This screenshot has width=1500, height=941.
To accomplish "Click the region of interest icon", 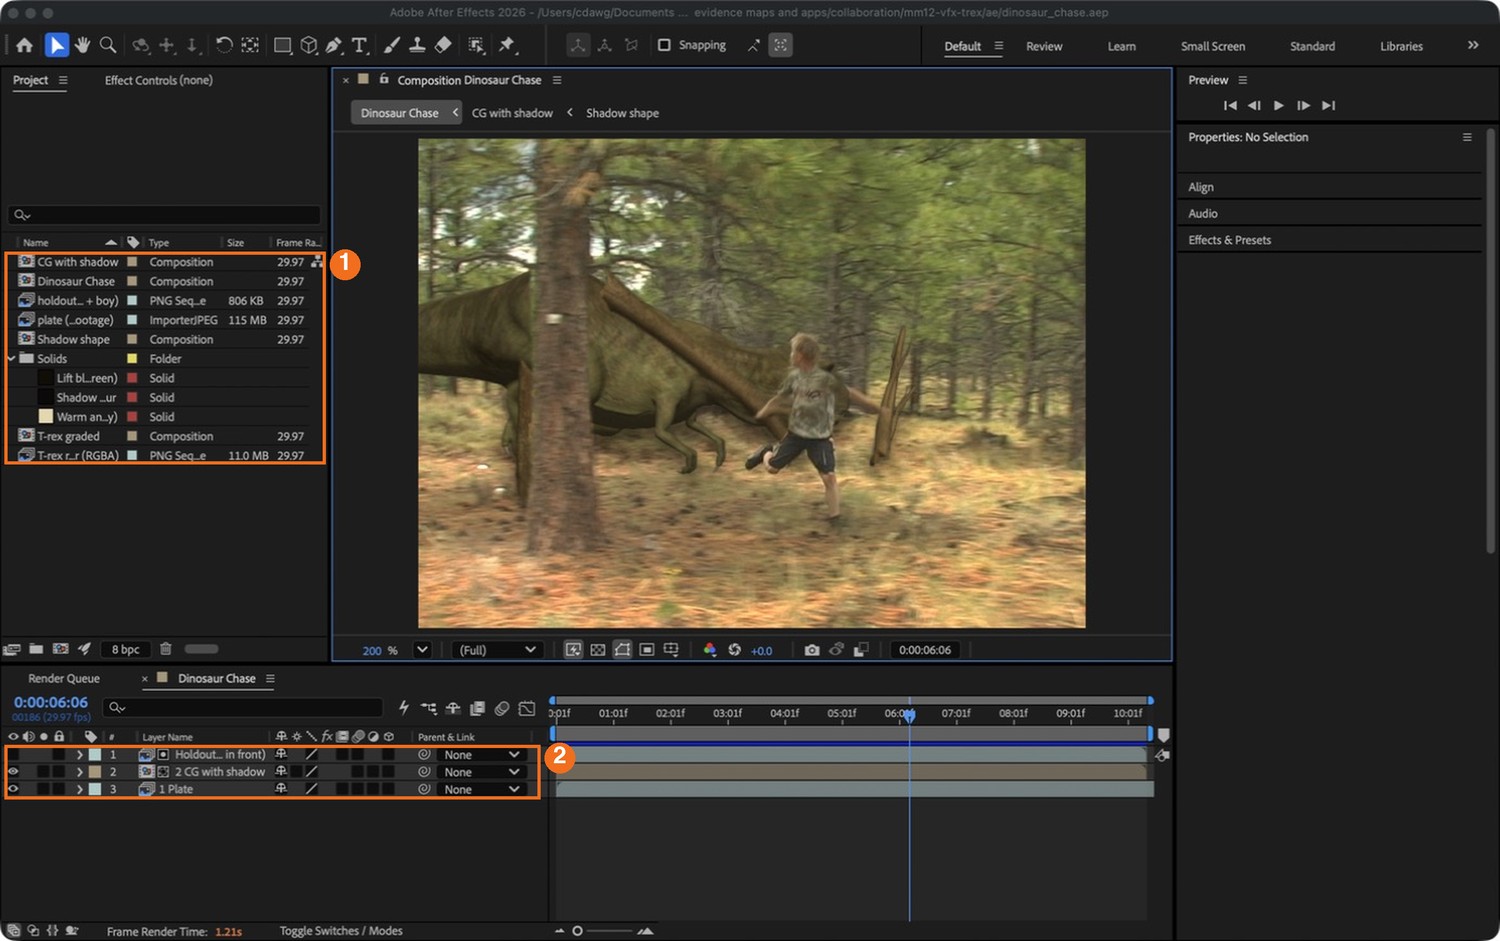I will pyautogui.click(x=647, y=650).
